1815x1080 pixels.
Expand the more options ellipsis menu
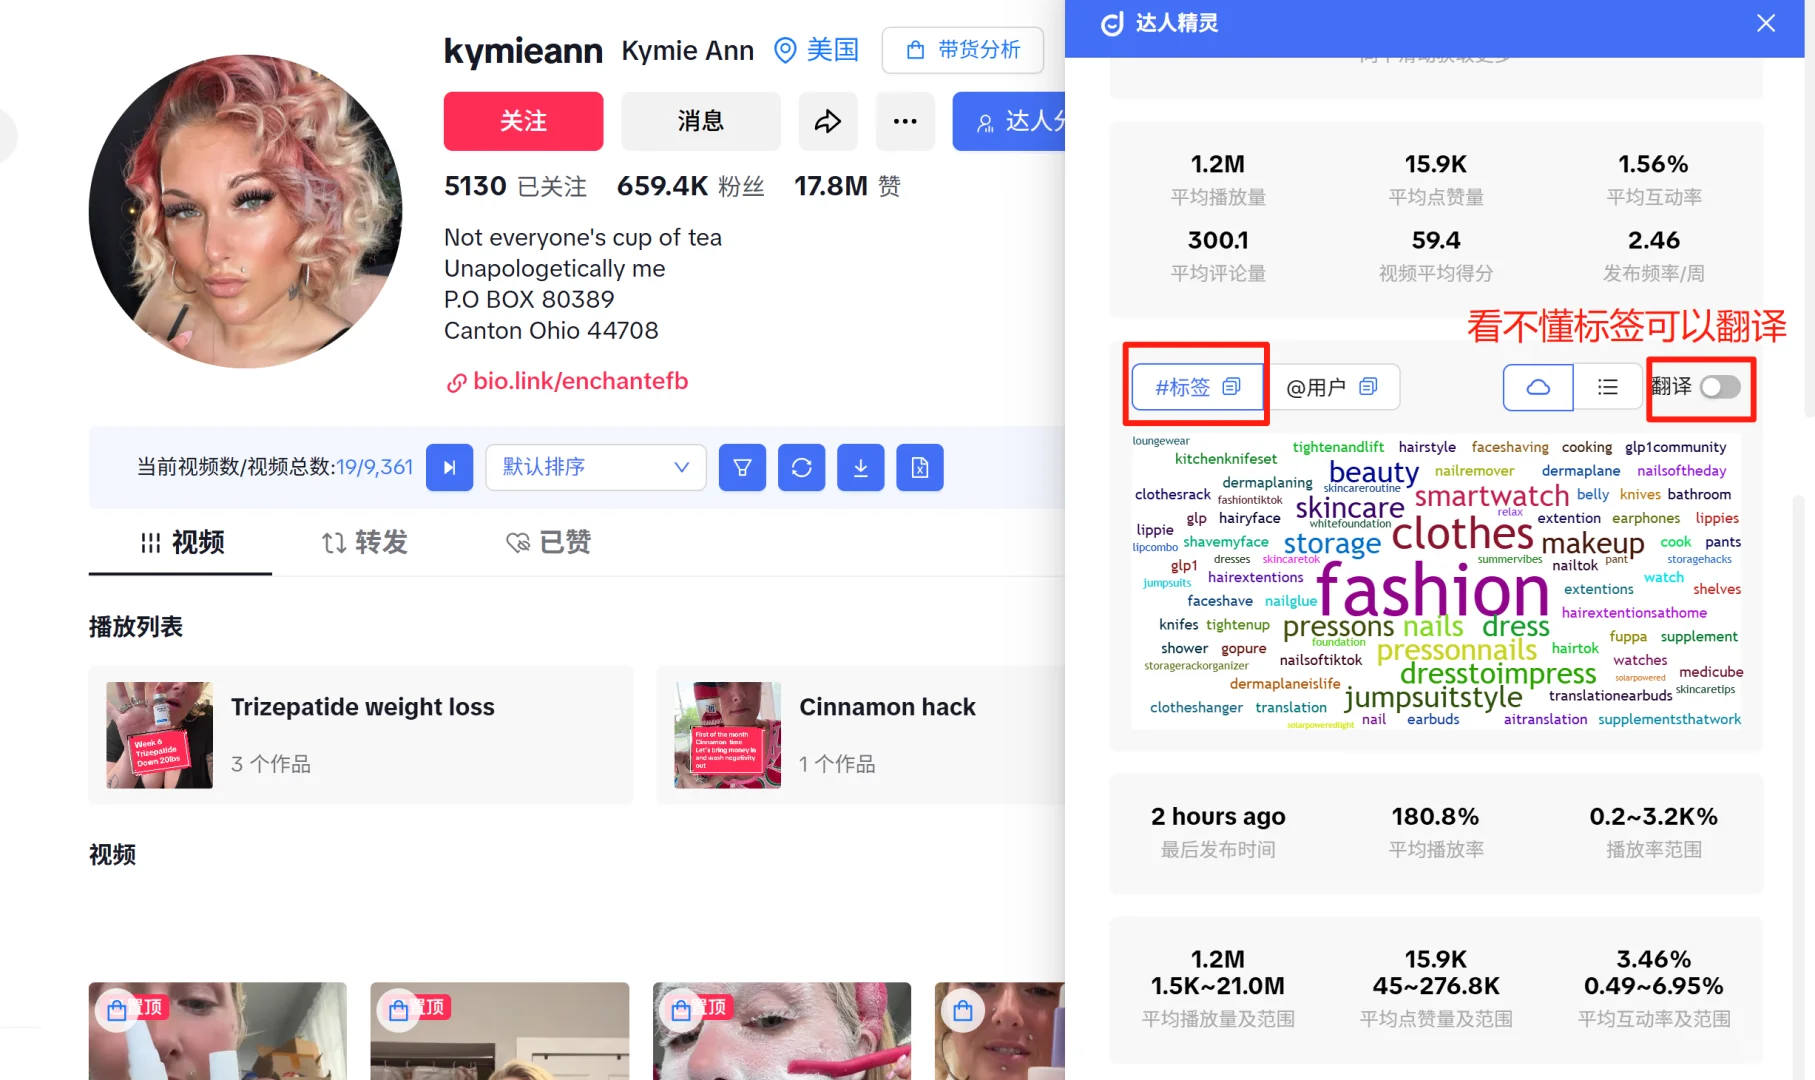coord(905,121)
